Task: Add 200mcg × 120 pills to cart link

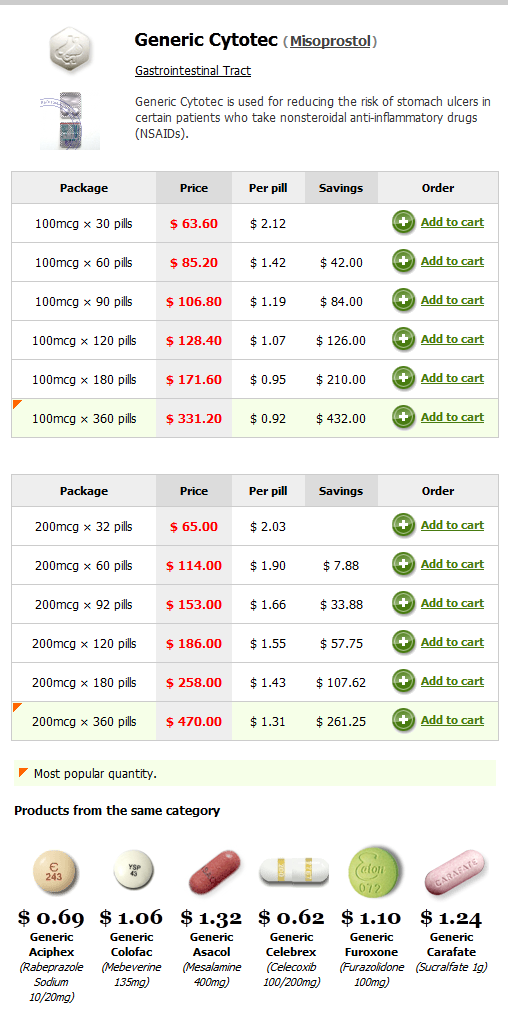Action: coord(452,642)
